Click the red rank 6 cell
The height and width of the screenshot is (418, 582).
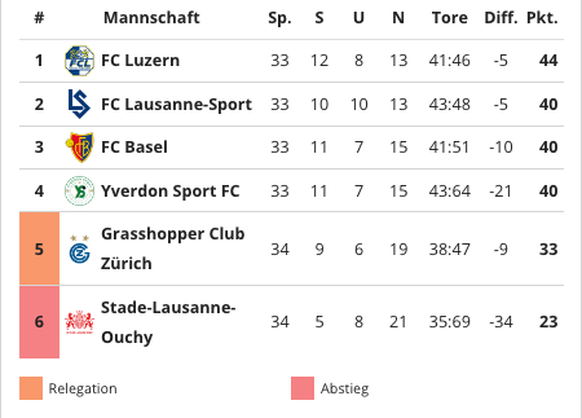39,322
